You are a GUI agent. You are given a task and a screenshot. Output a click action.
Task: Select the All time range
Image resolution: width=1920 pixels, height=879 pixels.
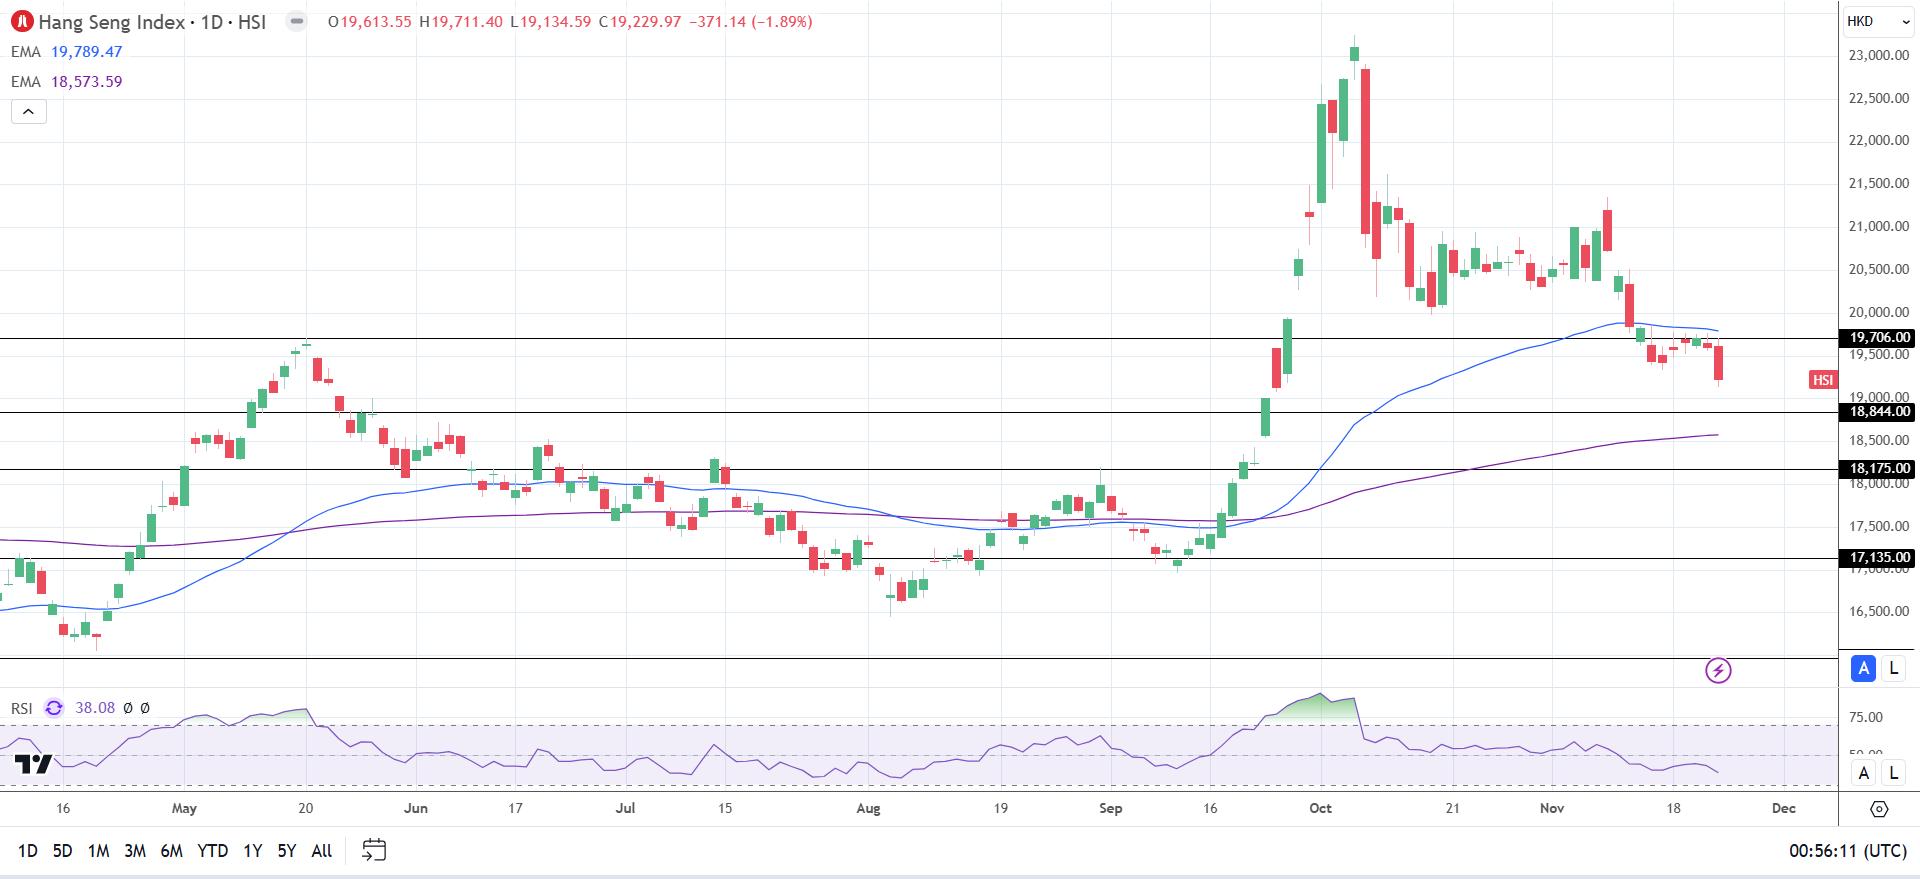coord(322,851)
